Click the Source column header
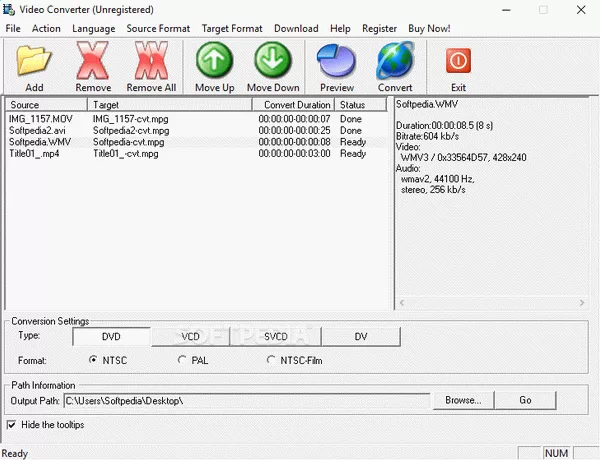Viewport: 600px width, 460px height. pos(47,105)
